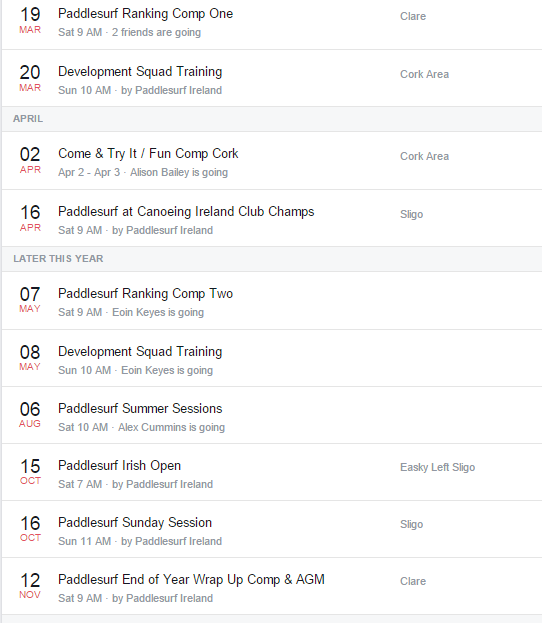Click the 02 APR date badge

click(30, 160)
